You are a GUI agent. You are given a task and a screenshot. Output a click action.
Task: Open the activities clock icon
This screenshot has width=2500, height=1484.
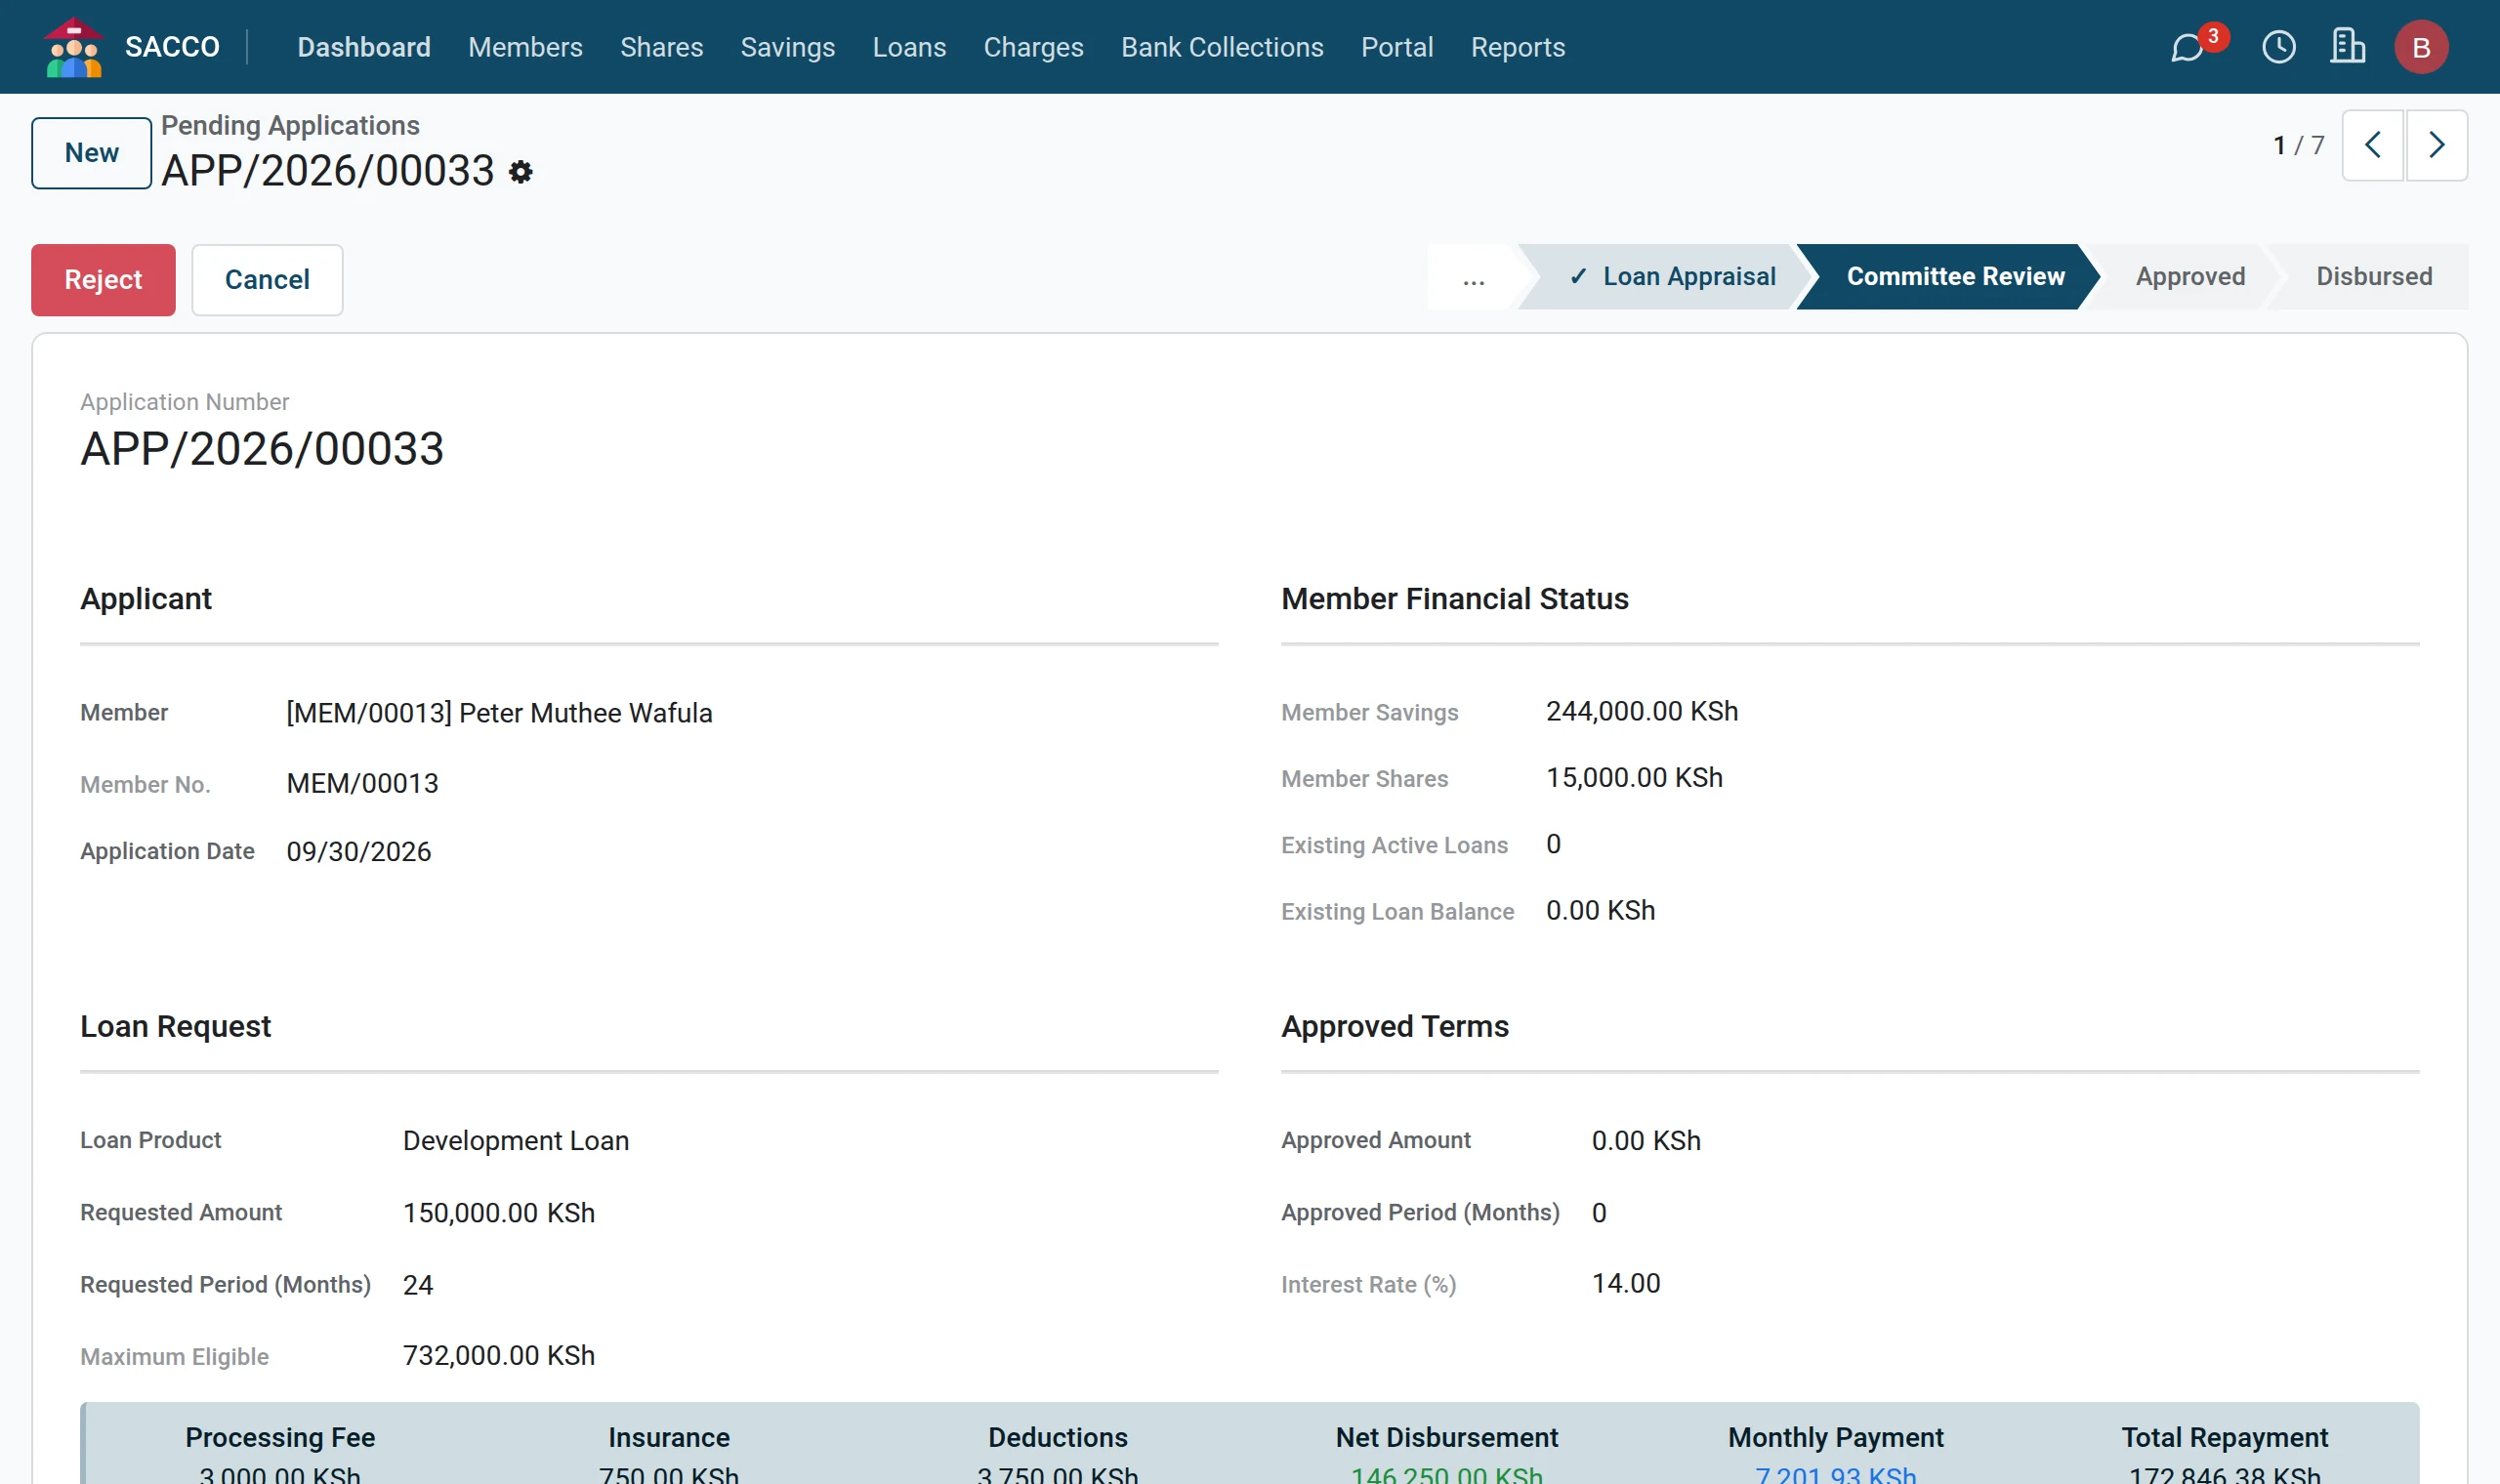[x=2279, y=47]
